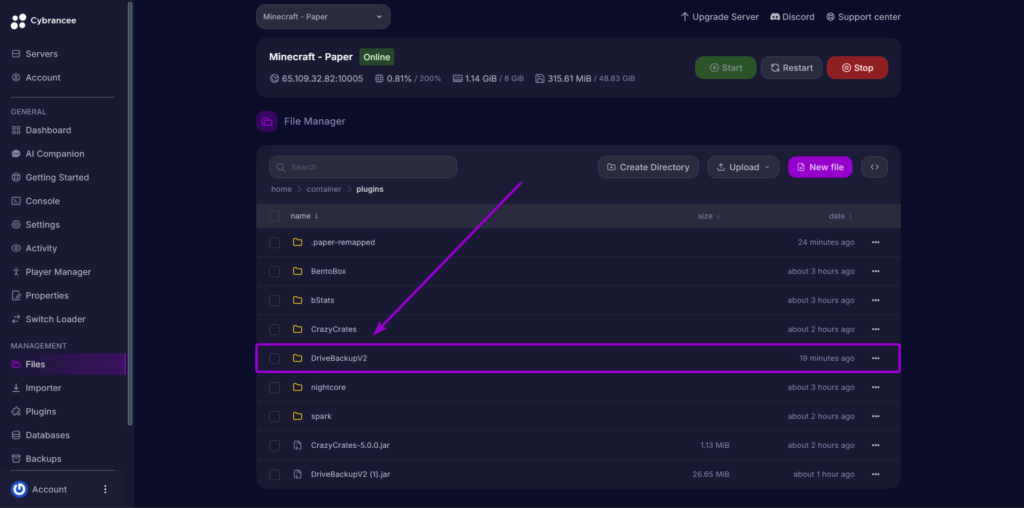Open options menu for nightcore row
Image resolution: width=1024 pixels, height=508 pixels.
(x=875, y=387)
